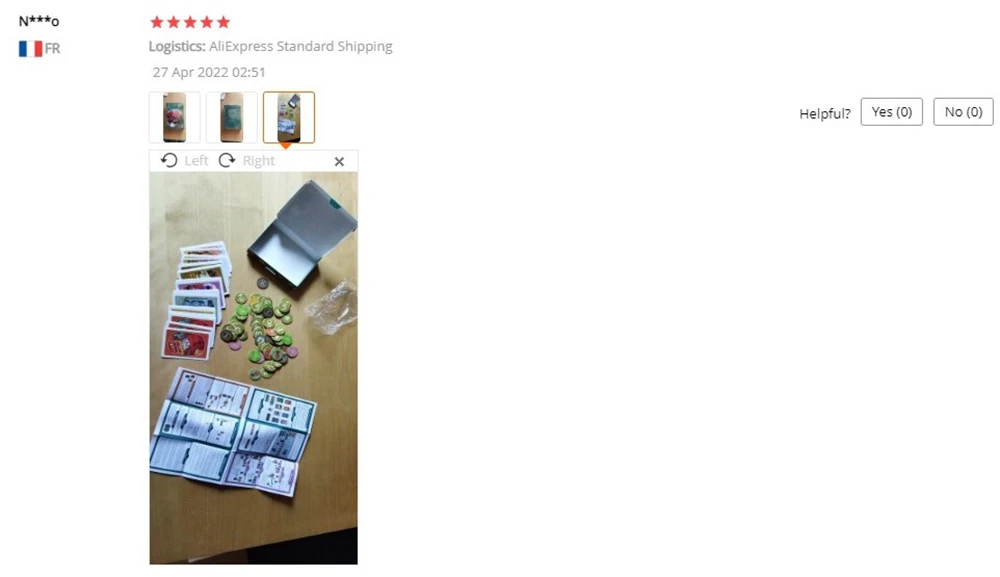The width and height of the screenshot is (1000, 577).
Task: Click the orange pointer under the selected thumbnail
Action: tap(286, 147)
